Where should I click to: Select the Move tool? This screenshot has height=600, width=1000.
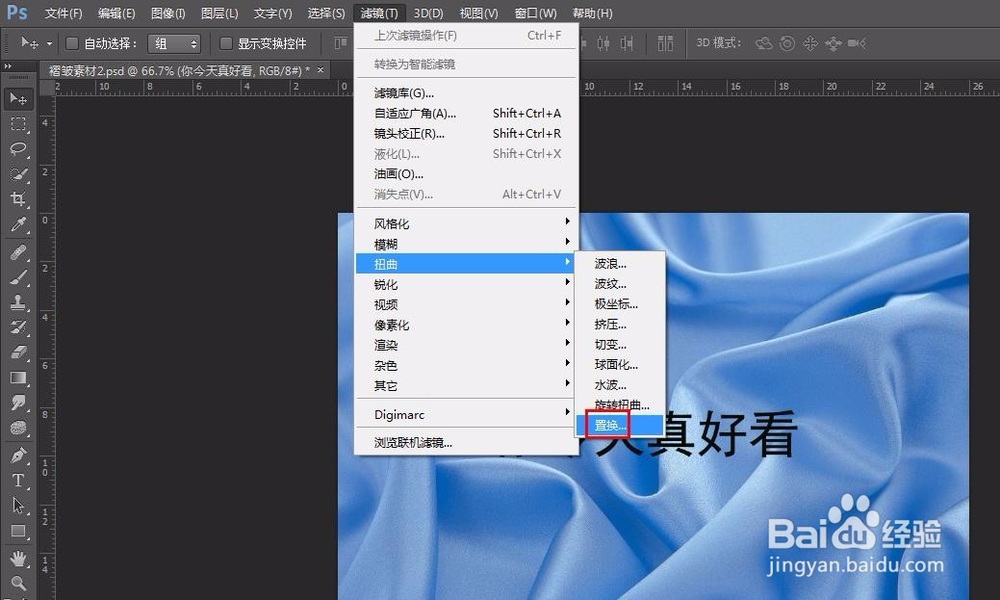(x=18, y=97)
